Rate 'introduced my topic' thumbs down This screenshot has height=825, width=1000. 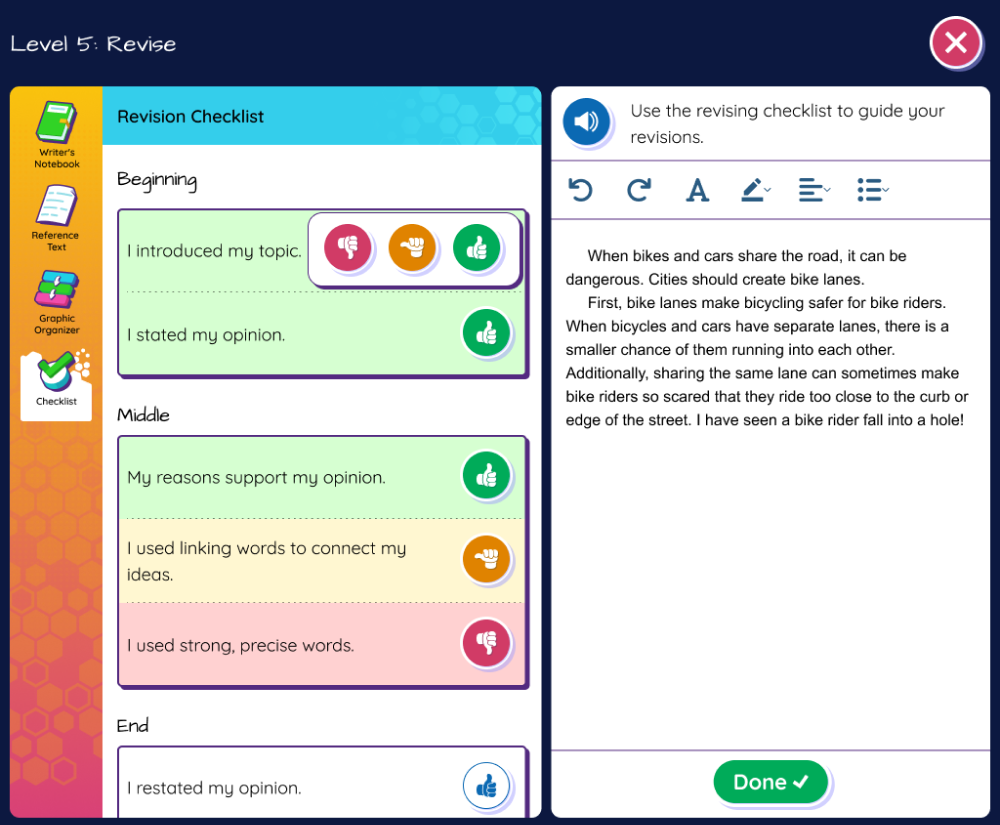tap(348, 248)
